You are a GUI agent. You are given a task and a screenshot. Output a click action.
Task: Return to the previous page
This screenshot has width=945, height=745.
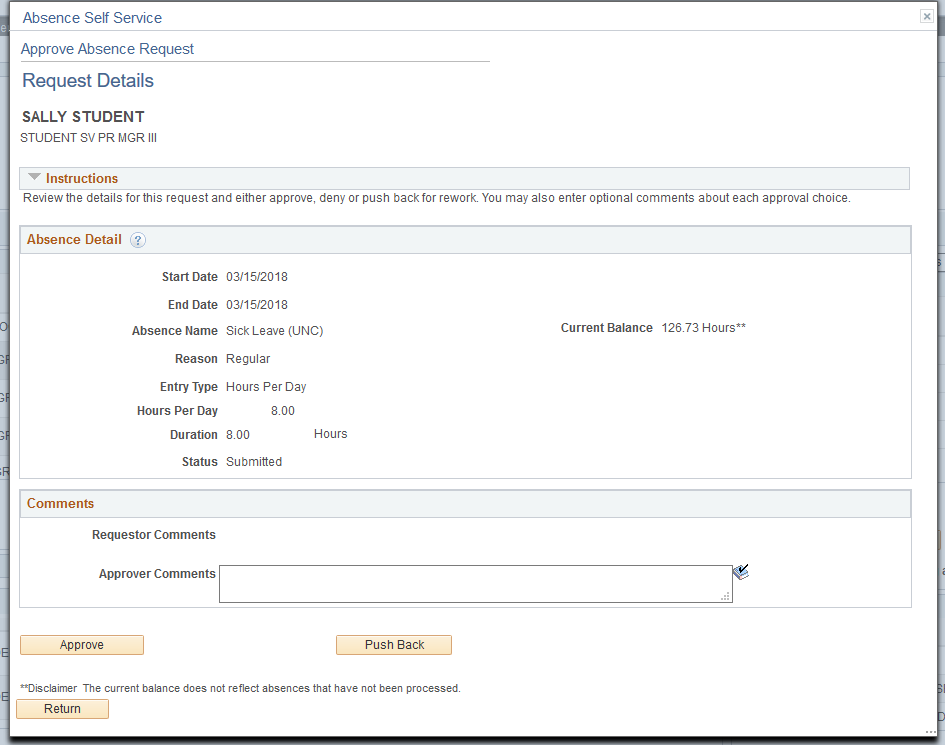pyautogui.click(x=62, y=709)
